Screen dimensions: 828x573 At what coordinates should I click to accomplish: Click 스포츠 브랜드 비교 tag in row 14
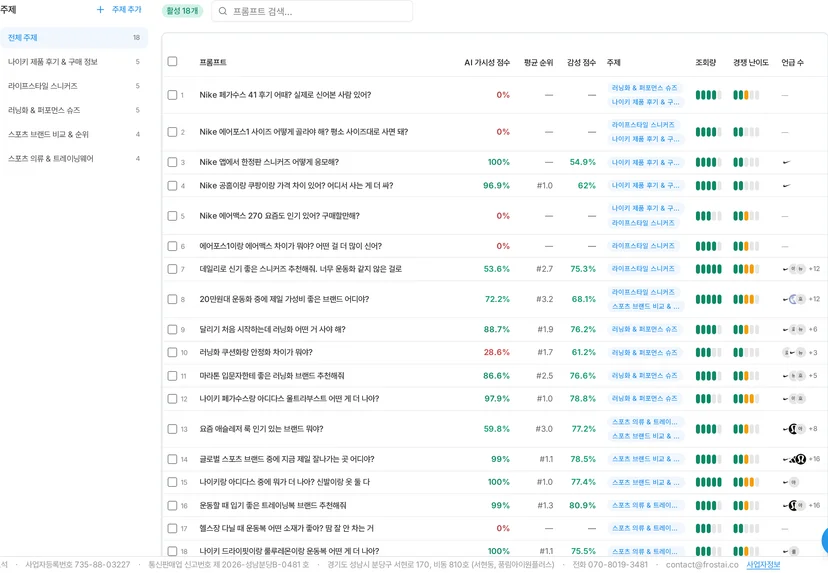(x=645, y=459)
